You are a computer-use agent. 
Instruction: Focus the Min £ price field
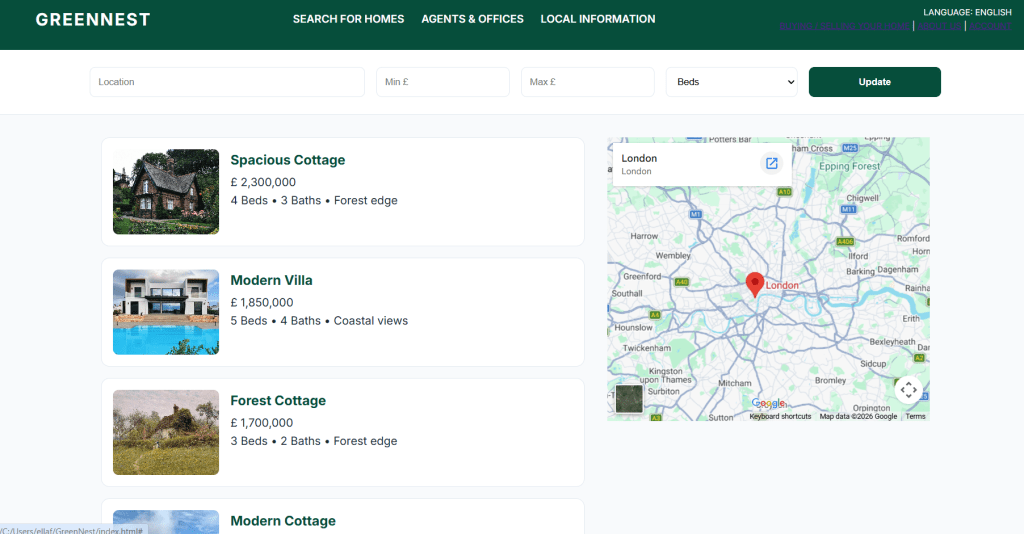(443, 82)
